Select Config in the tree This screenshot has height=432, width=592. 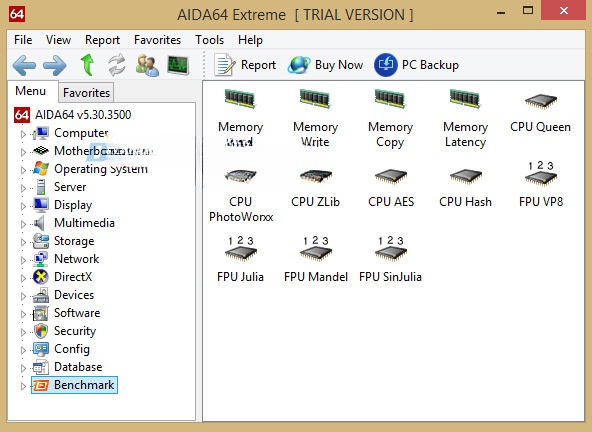click(x=72, y=349)
